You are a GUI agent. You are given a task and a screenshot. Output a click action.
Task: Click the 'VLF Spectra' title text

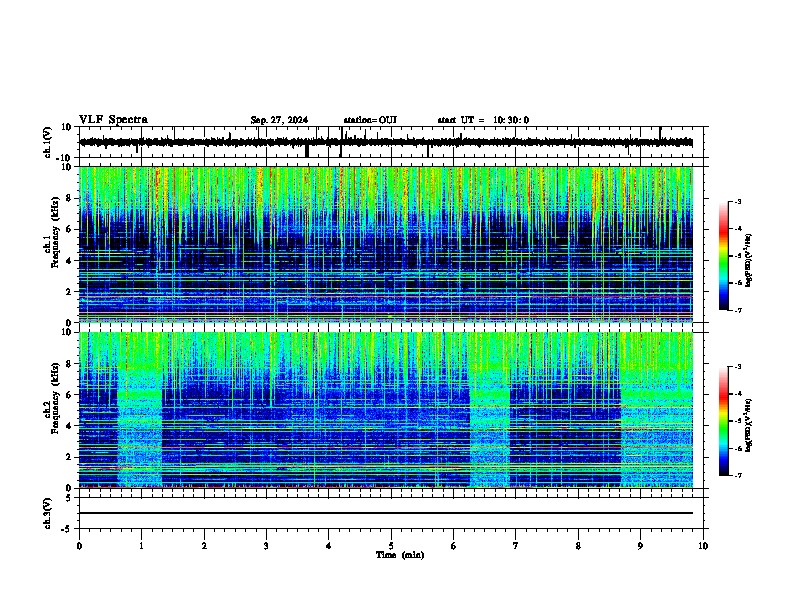(x=113, y=120)
